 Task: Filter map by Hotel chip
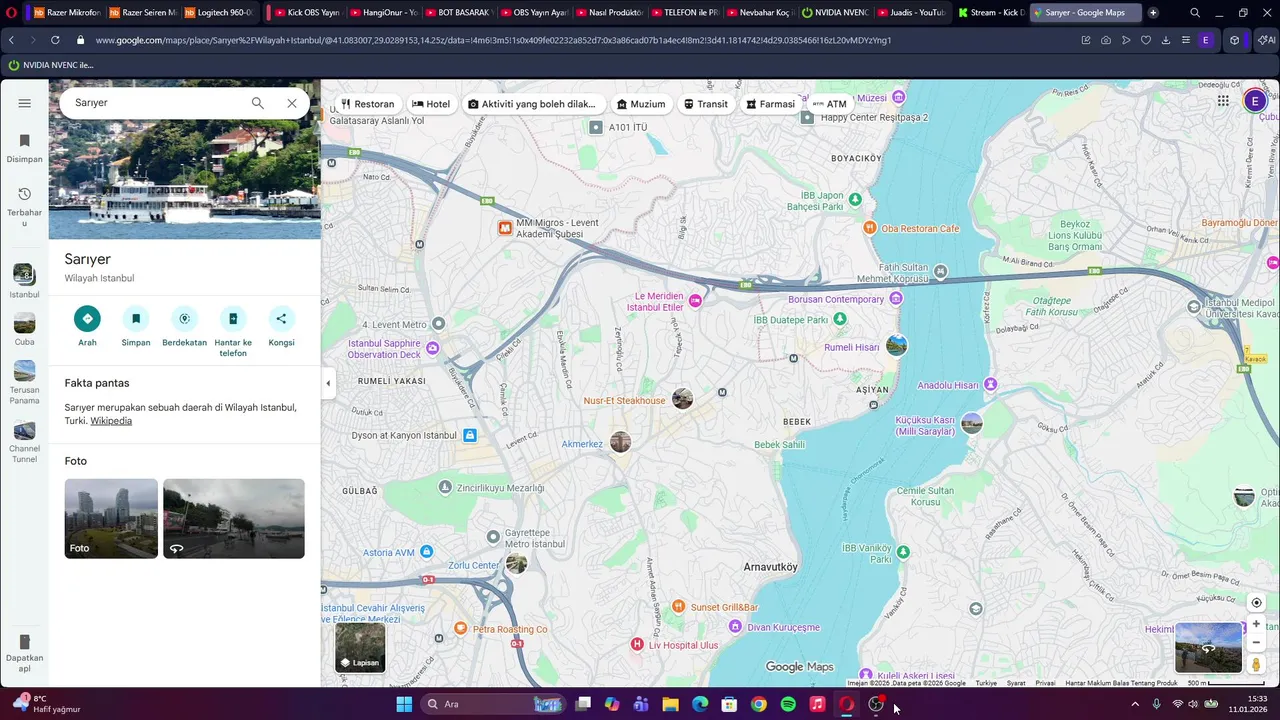click(x=431, y=104)
